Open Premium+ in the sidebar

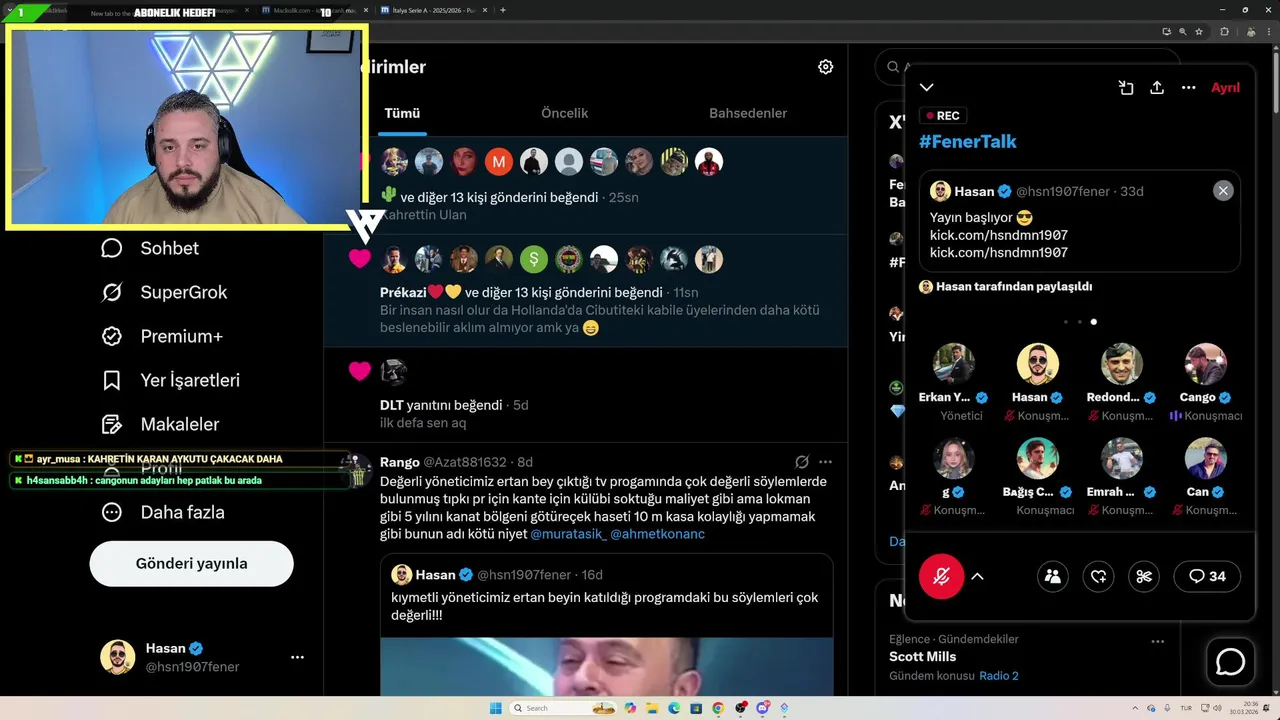(x=161, y=336)
